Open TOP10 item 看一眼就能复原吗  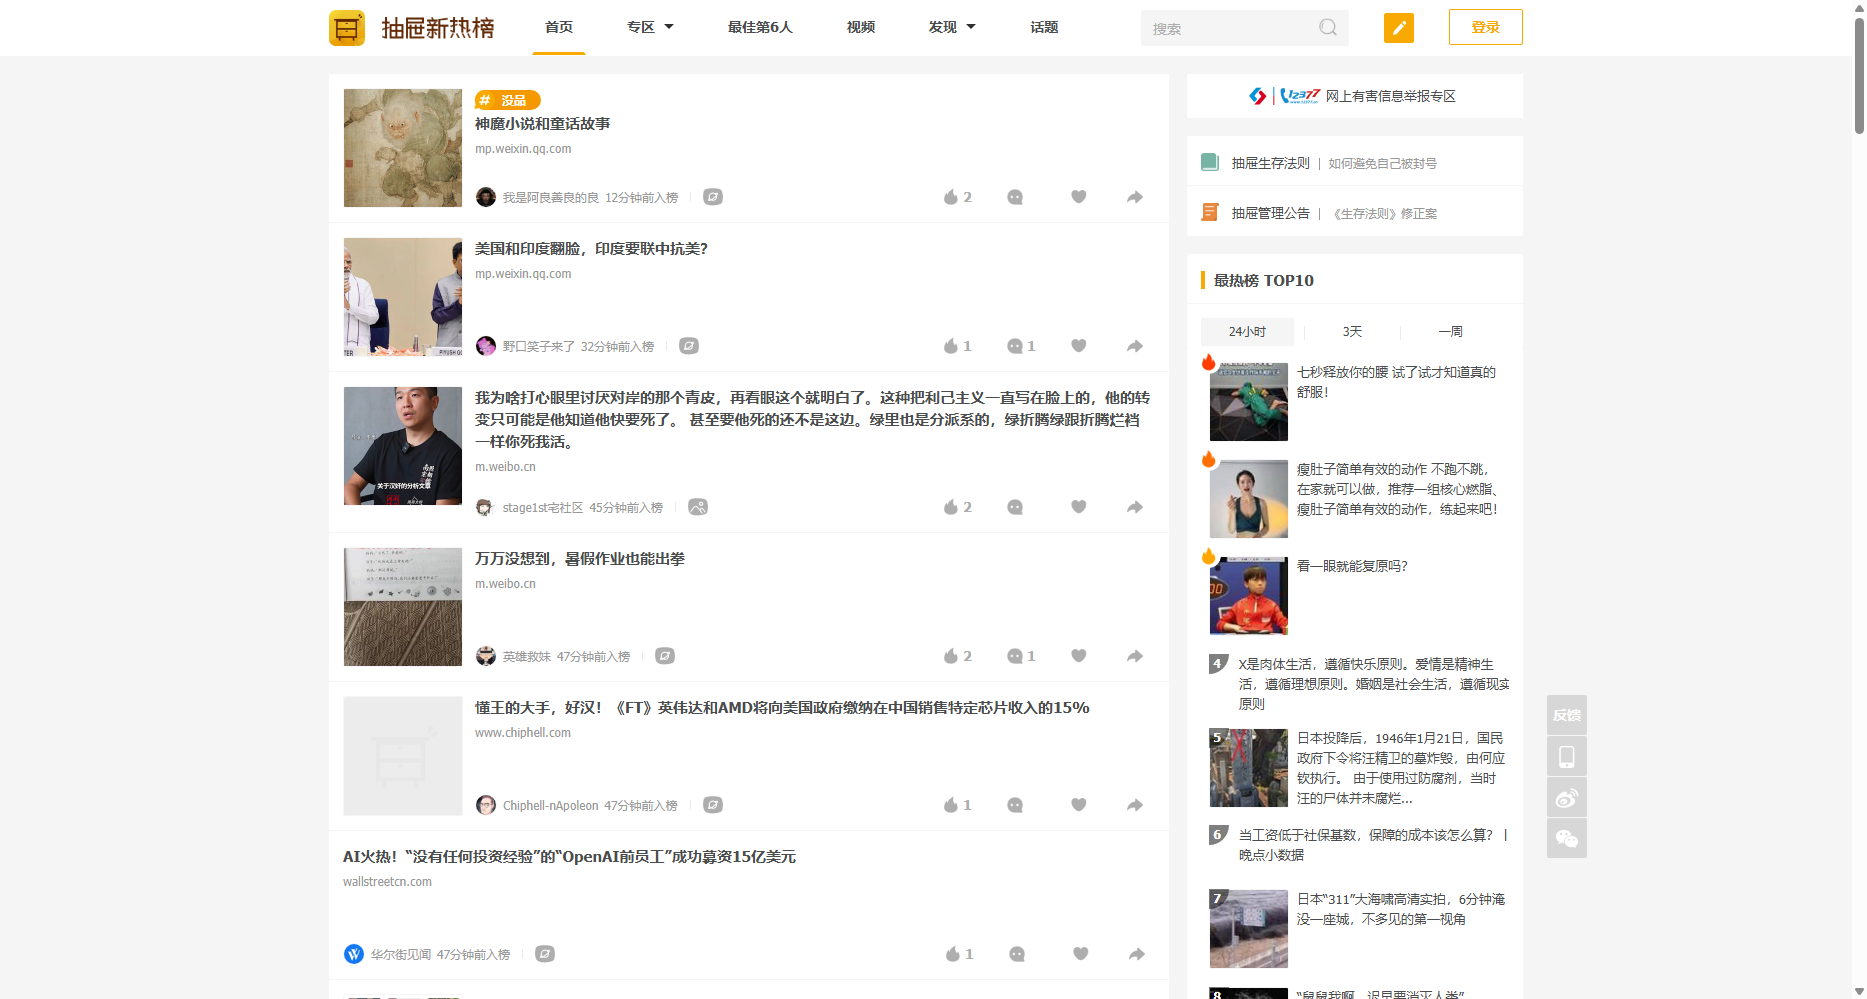1352,566
